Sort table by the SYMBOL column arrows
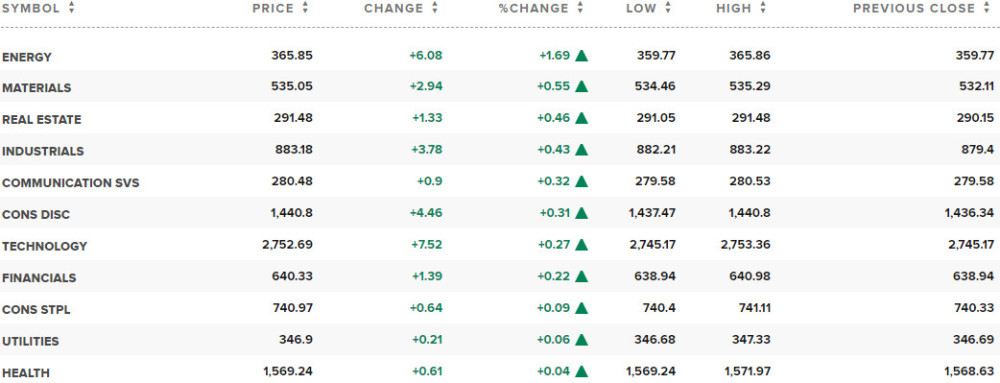Image resolution: width=1000 pixels, height=383 pixels. click(x=71, y=8)
